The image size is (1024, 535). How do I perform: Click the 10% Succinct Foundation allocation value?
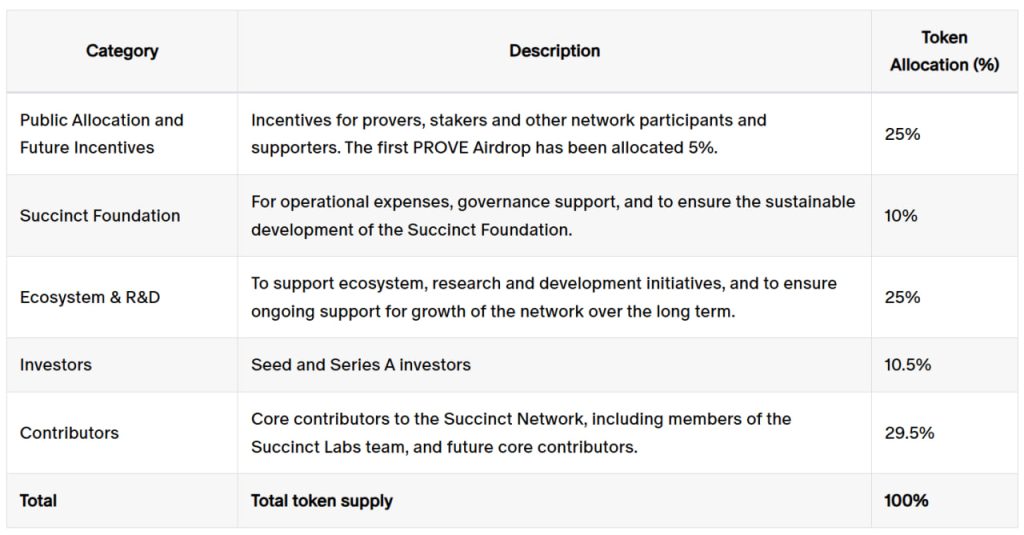[x=901, y=216]
